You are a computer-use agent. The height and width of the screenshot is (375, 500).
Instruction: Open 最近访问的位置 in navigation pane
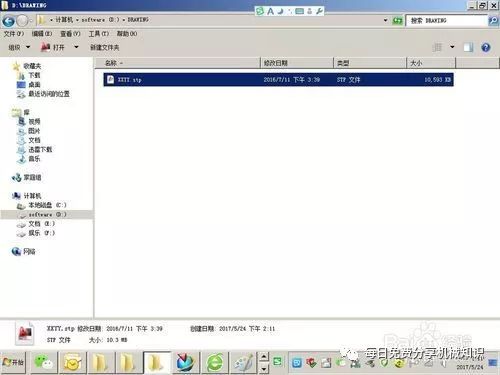[x=49, y=94]
